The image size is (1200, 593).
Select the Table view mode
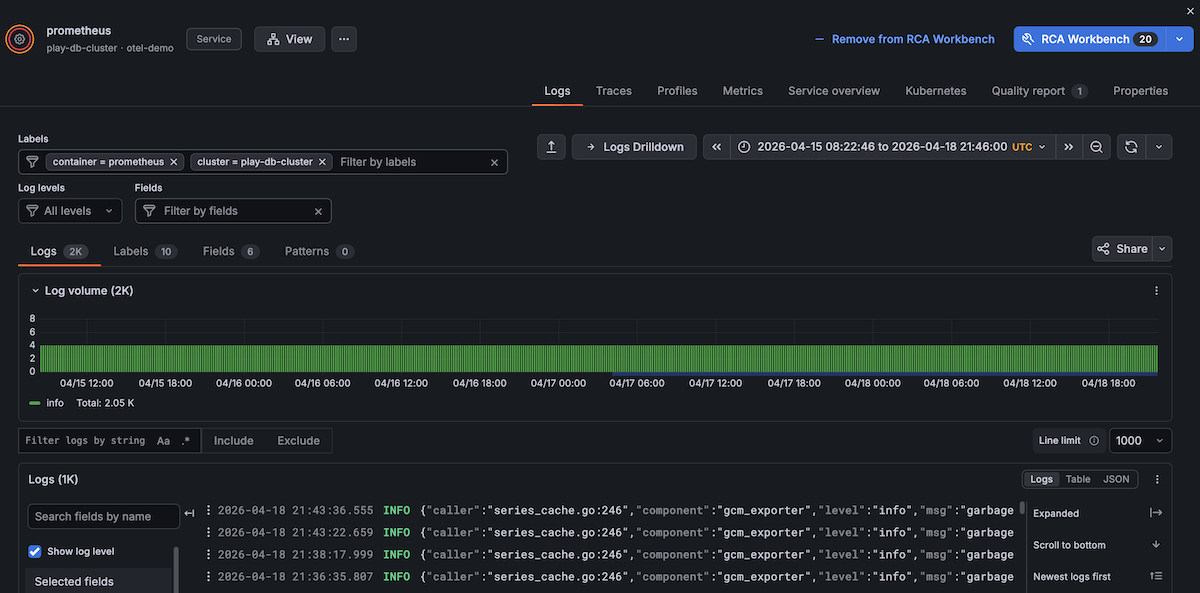click(1078, 479)
